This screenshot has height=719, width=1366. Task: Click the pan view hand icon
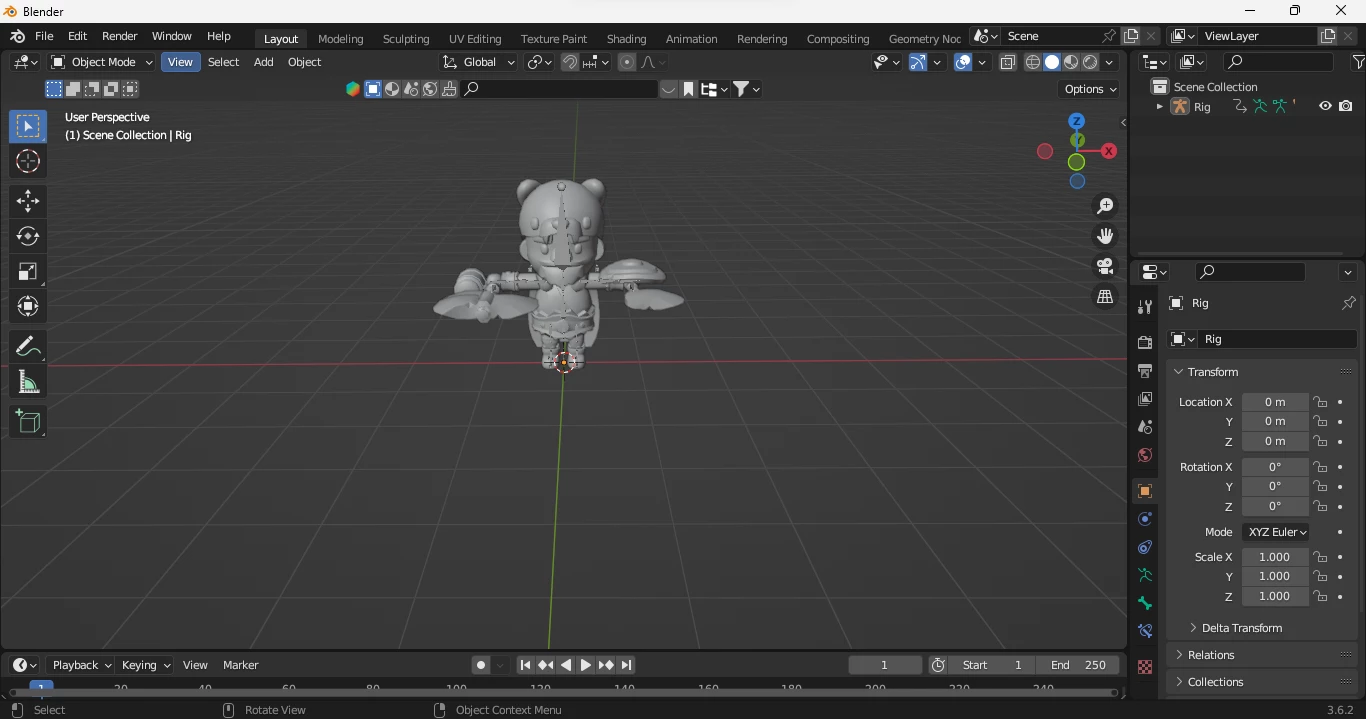coord(1105,236)
